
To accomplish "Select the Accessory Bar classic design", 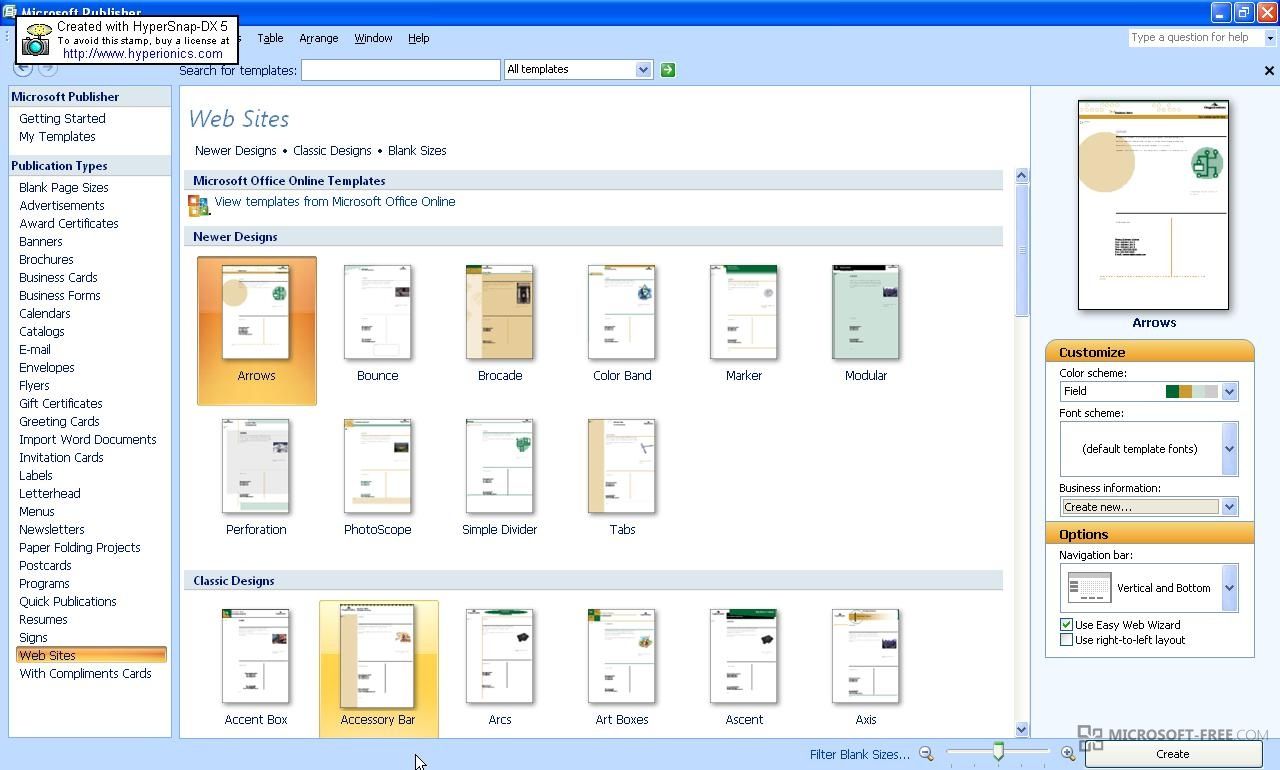I will click(378, 668).
